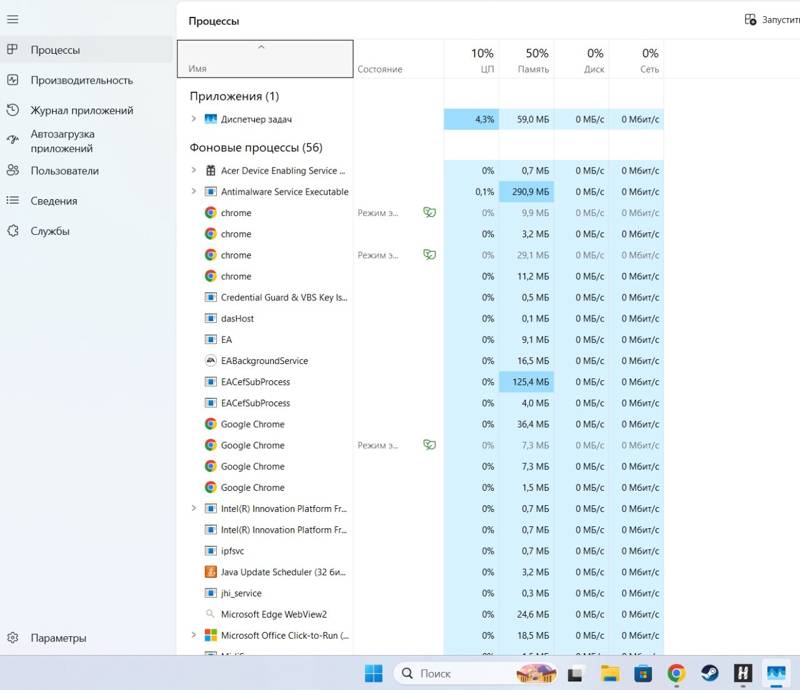Expand Antimalware Service Executable row
Screen dimensions: 800x690
pos(193,191)
